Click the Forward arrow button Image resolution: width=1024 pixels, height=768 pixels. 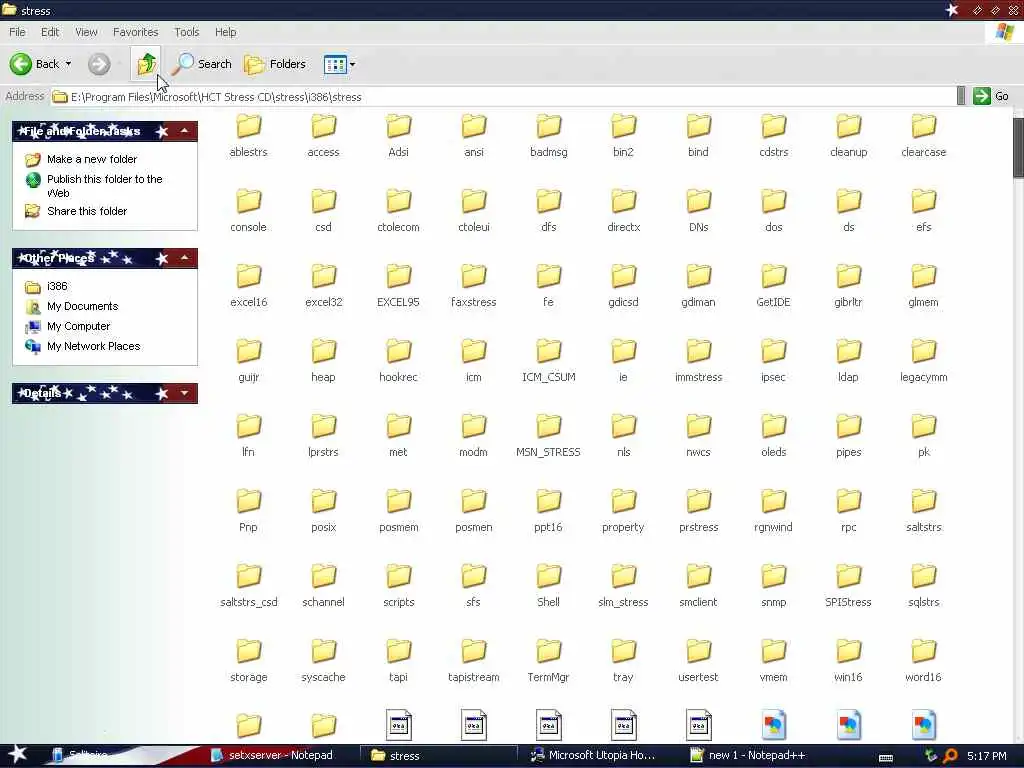[99, 64]
